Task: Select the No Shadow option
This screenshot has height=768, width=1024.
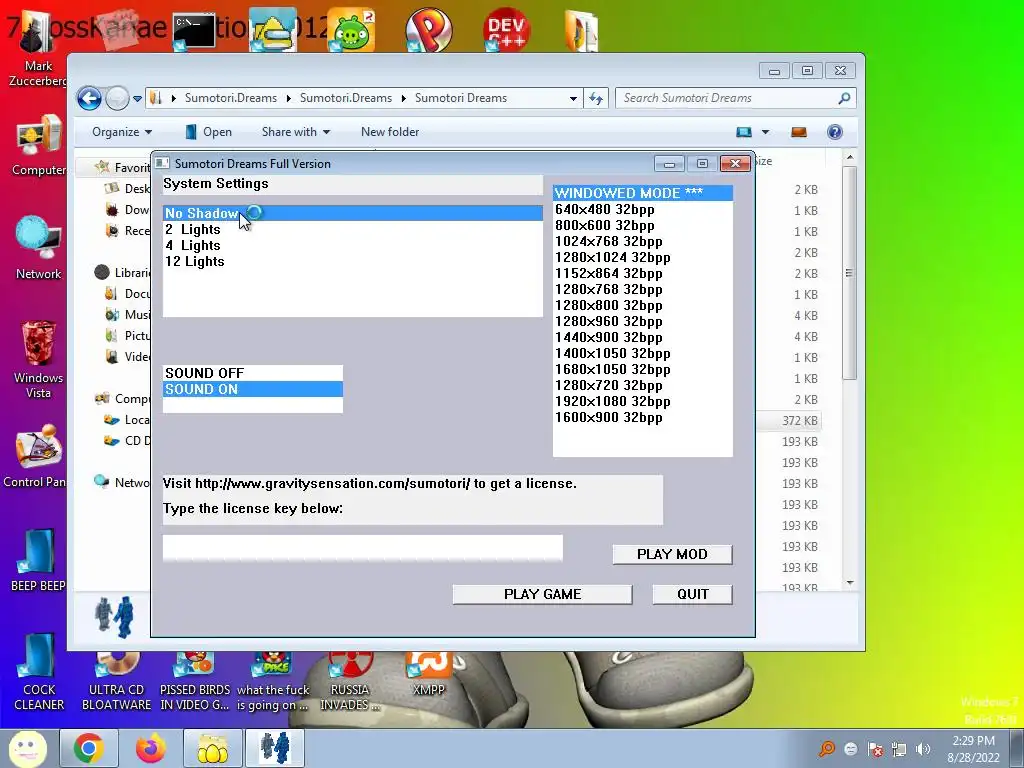Action: (353, 213)
